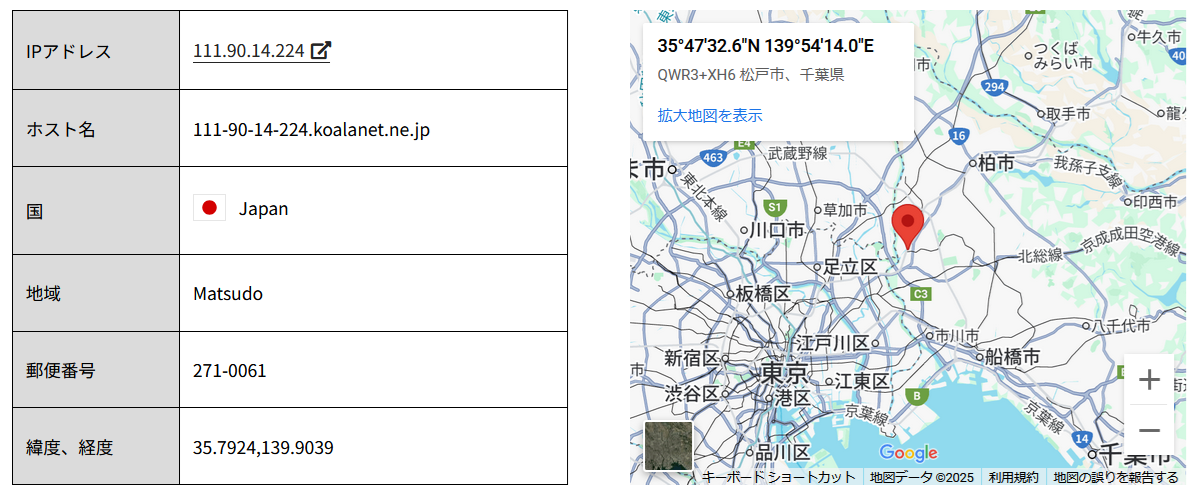
Task: Open the 111.90.14.224 IP address link
Action: coord(249,51)
